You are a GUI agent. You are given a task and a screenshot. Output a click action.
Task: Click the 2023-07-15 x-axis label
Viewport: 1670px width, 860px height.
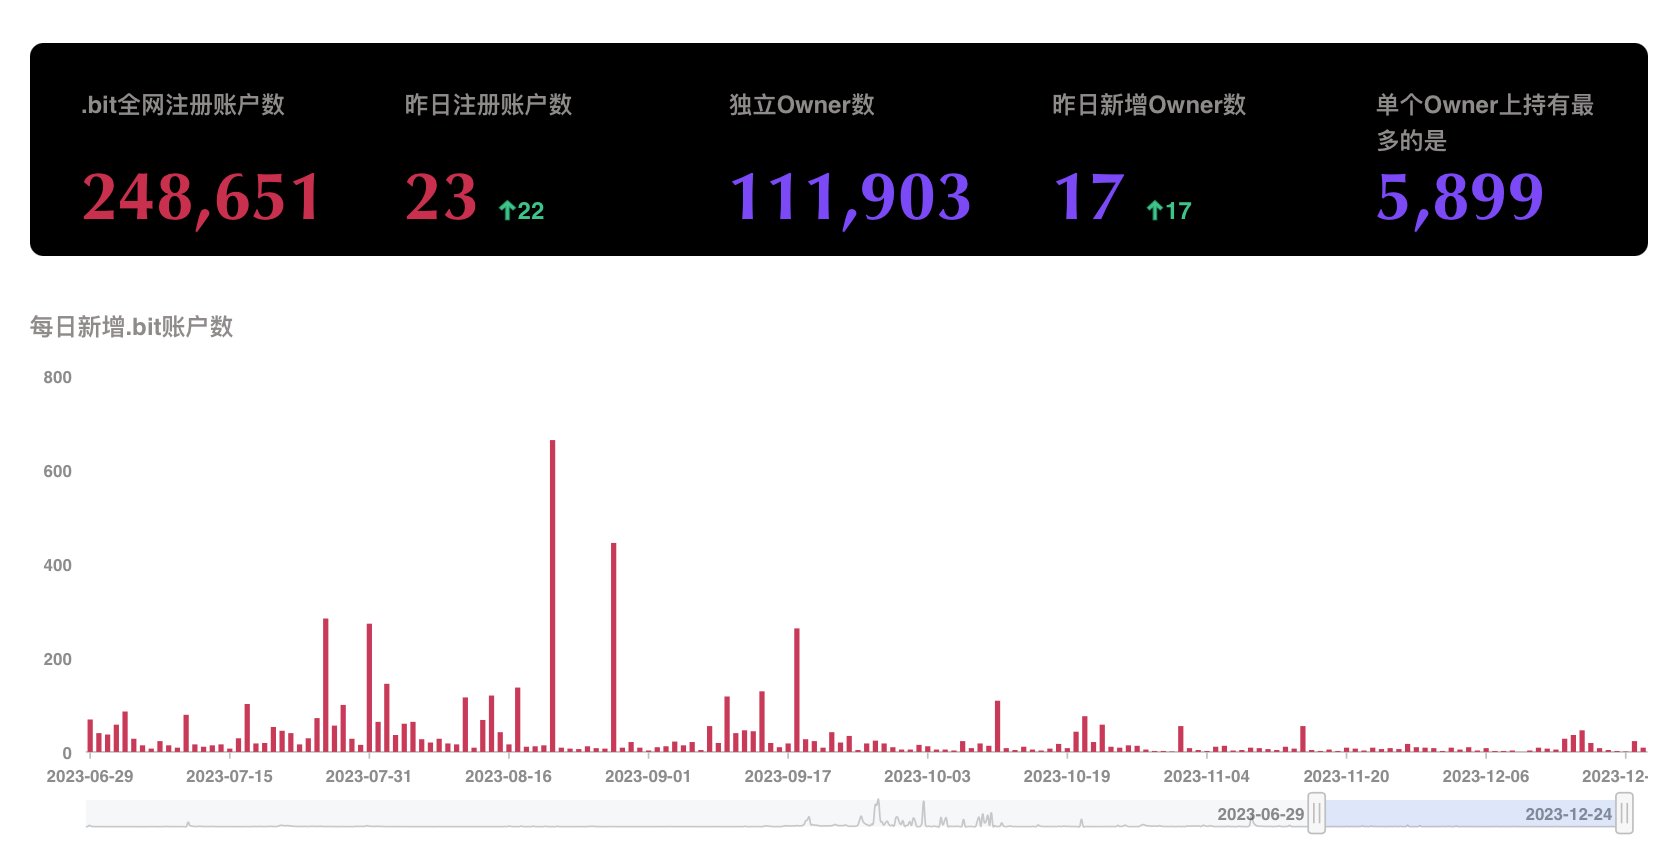click(x=229, y=776)
